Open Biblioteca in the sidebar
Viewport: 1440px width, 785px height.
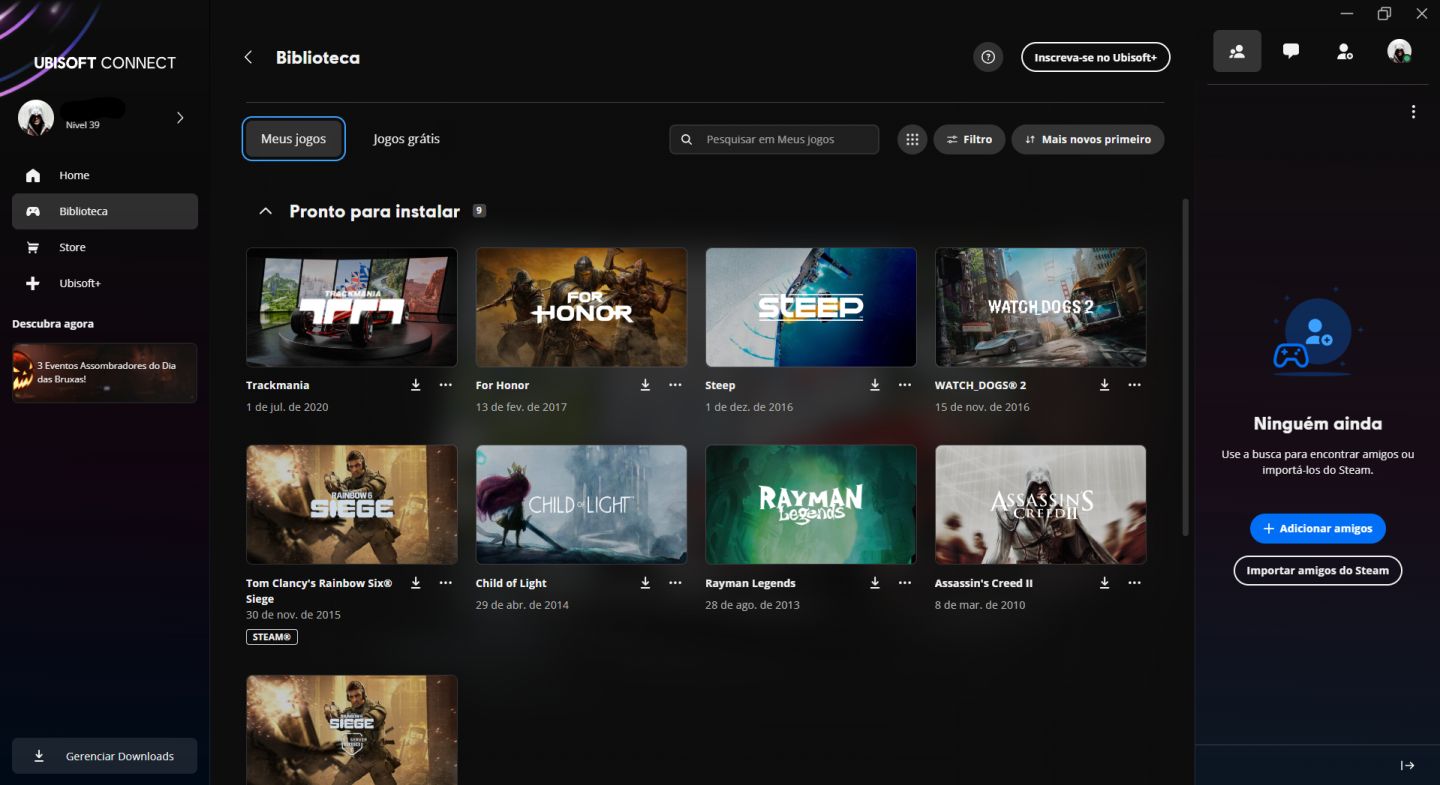click(105, 211)
